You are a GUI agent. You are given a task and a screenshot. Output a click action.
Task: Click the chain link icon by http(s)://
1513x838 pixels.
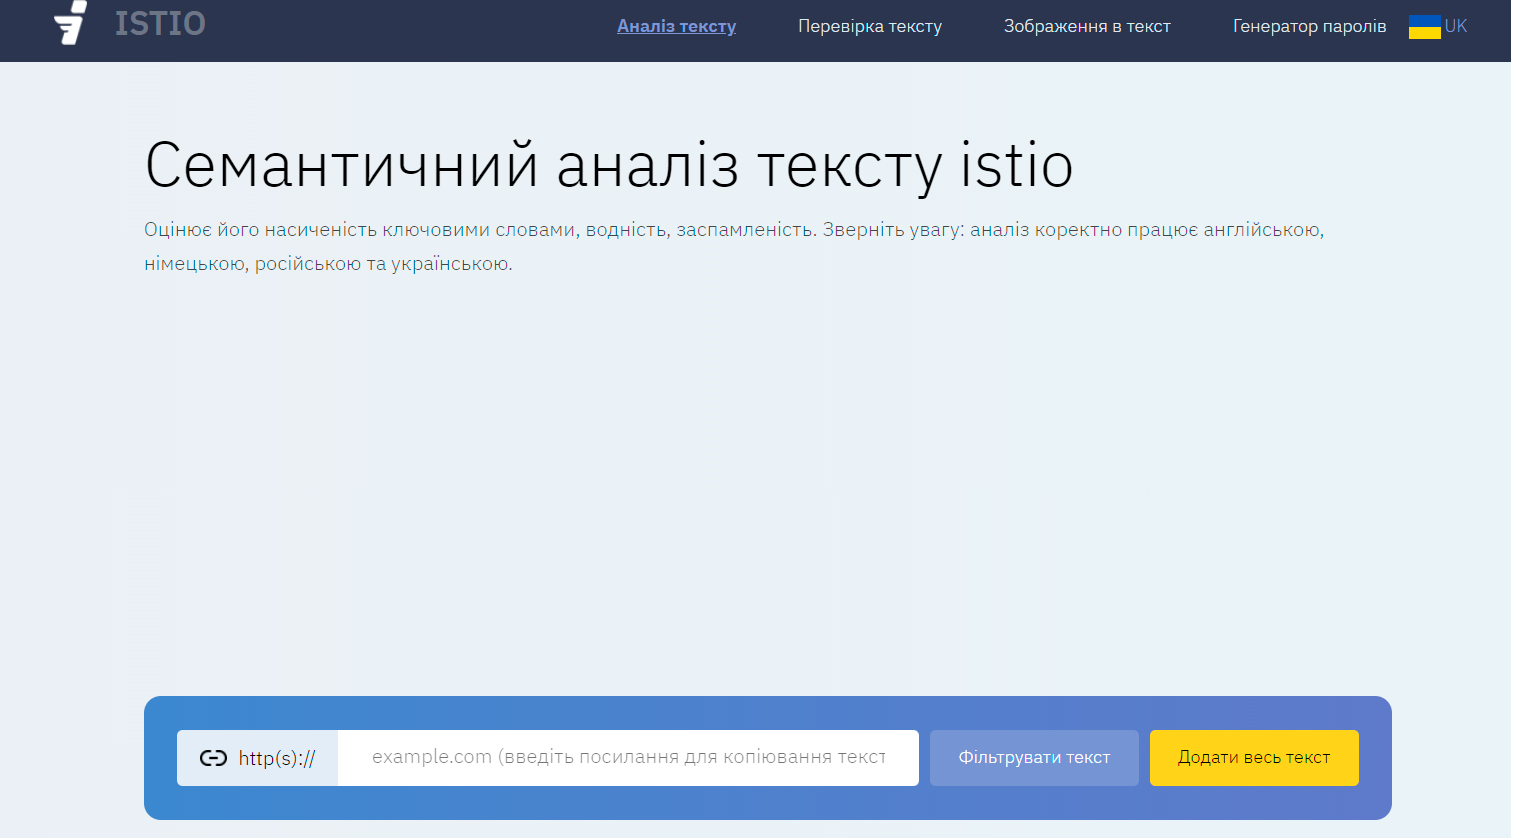pos(213,758)
